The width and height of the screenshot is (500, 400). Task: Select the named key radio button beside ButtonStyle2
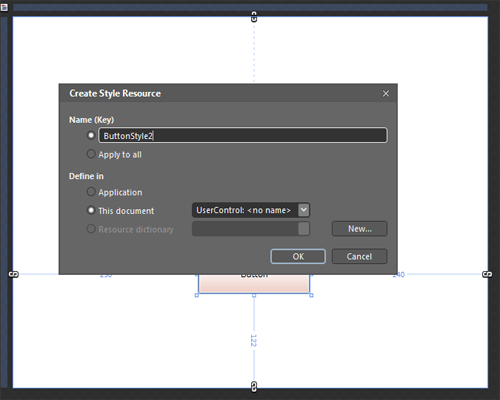click(91, 135)
